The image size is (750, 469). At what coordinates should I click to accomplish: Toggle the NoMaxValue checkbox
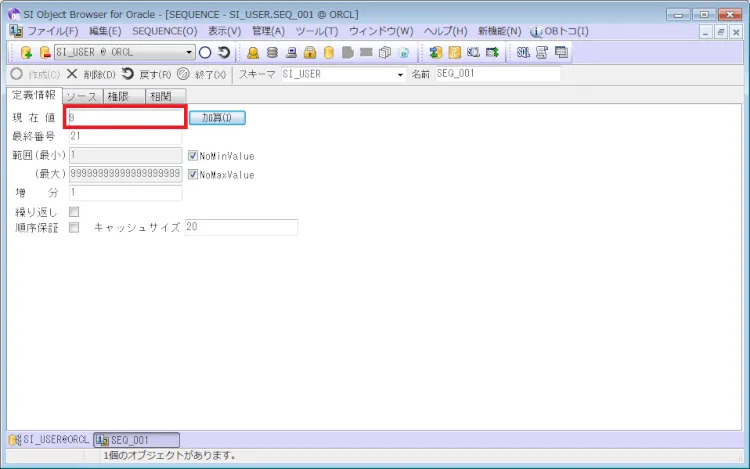[193, 174]
